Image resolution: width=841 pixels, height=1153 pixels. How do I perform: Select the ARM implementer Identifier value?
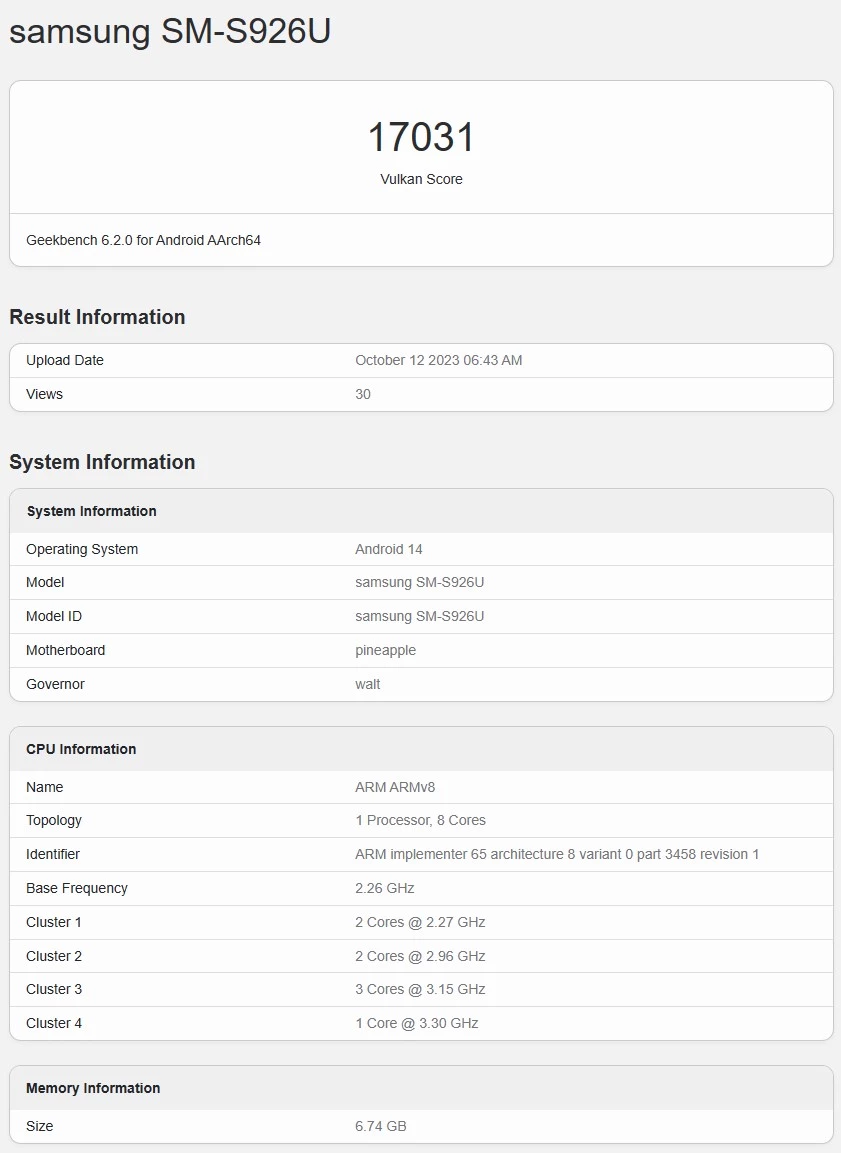(x=557, y=854)
